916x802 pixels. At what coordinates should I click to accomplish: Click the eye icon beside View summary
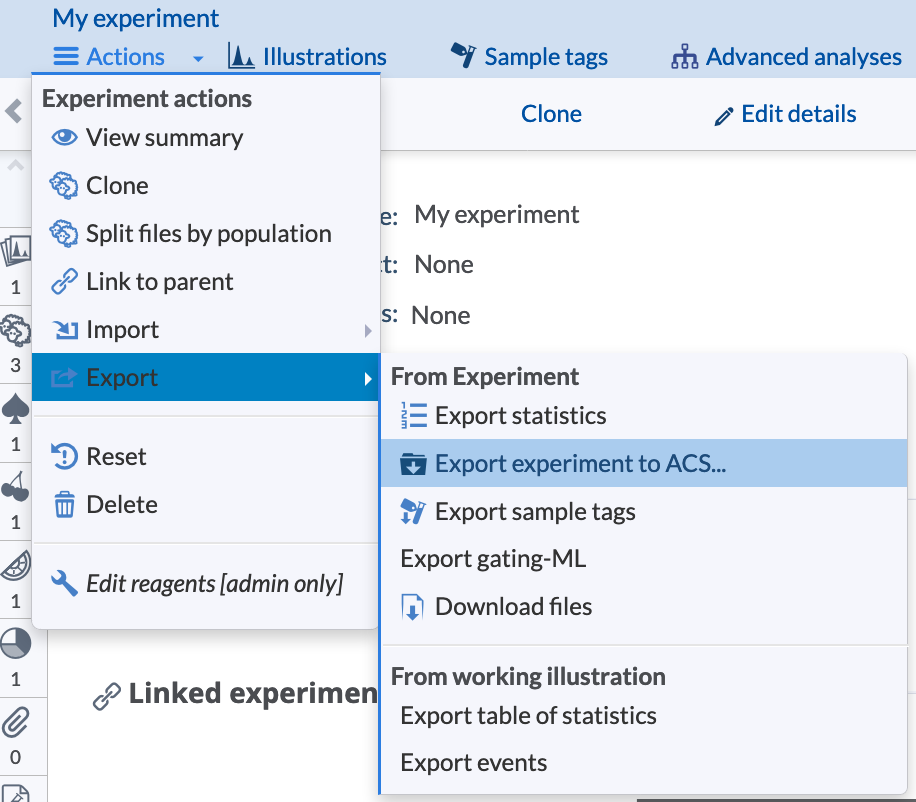64,137
